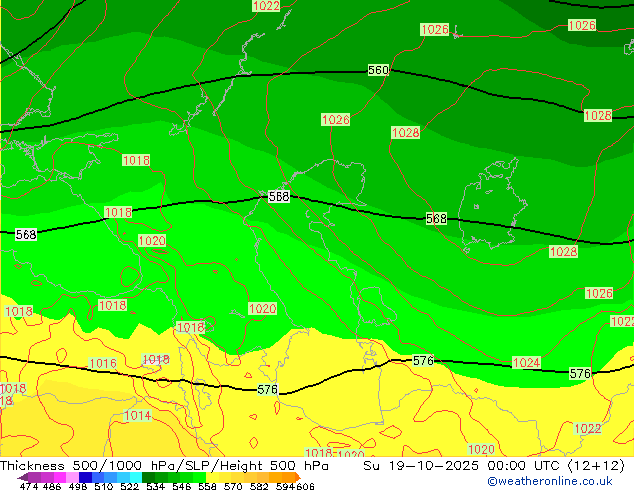Image resolution: width=634 pixels, height=490 pixels.
Task: Click the orange arrow at the legend's right end
Action: 298,477
